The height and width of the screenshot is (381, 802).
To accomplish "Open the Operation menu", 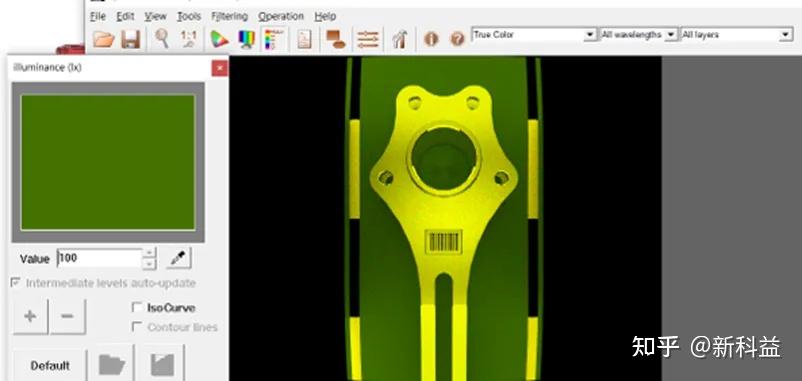I will [x=281, y=16].
